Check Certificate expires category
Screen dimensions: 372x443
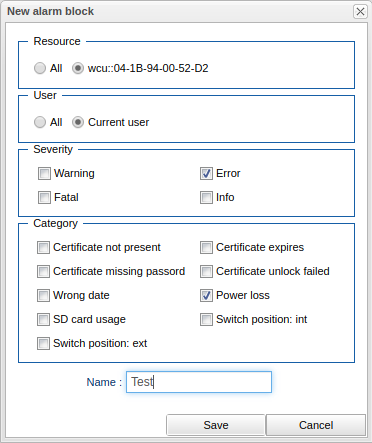(x=206, y=247)
